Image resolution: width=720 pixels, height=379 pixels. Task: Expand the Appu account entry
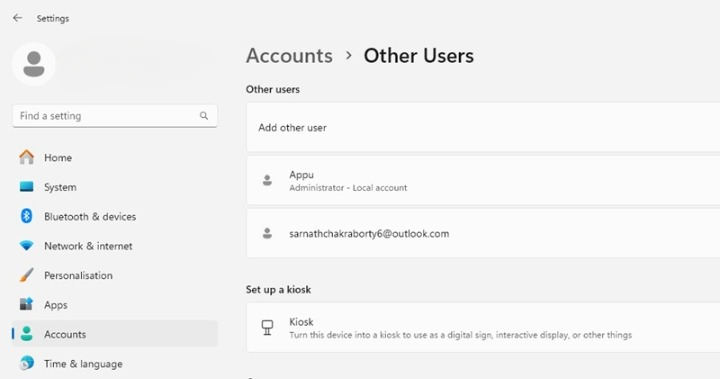pyautogui.click(x=483, y=180)
